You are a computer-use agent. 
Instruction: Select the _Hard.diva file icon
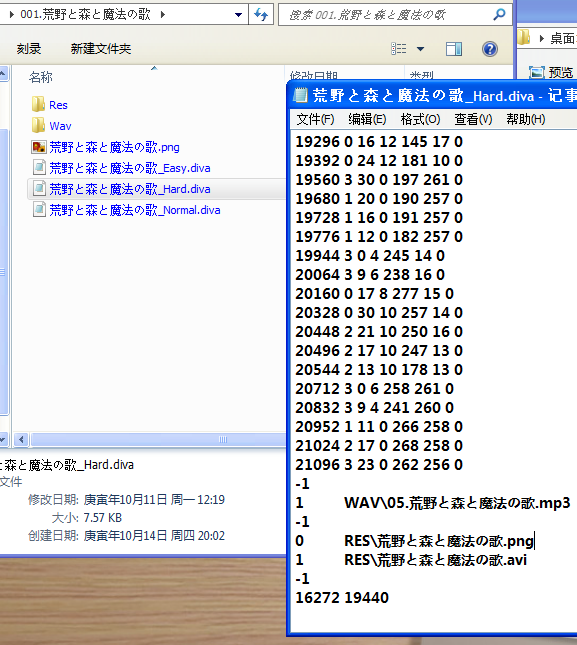tap(39, 189)
